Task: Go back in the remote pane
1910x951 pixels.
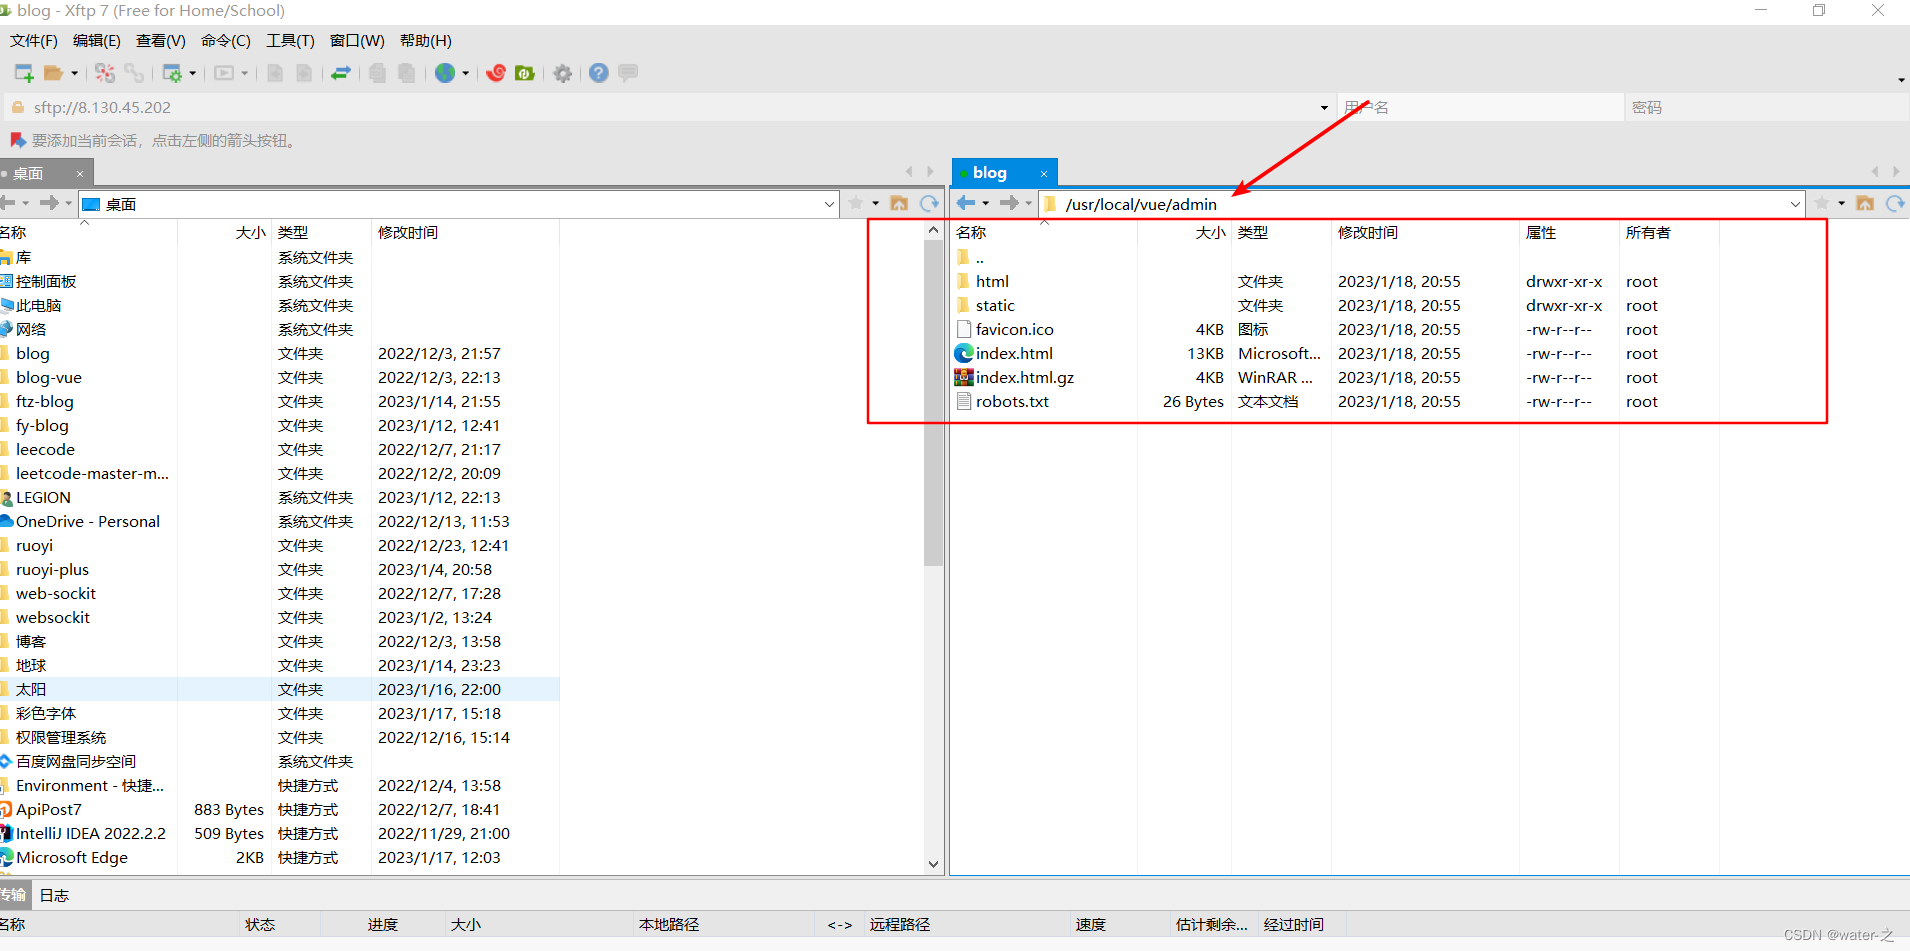Action: click(x=966, y=203)
